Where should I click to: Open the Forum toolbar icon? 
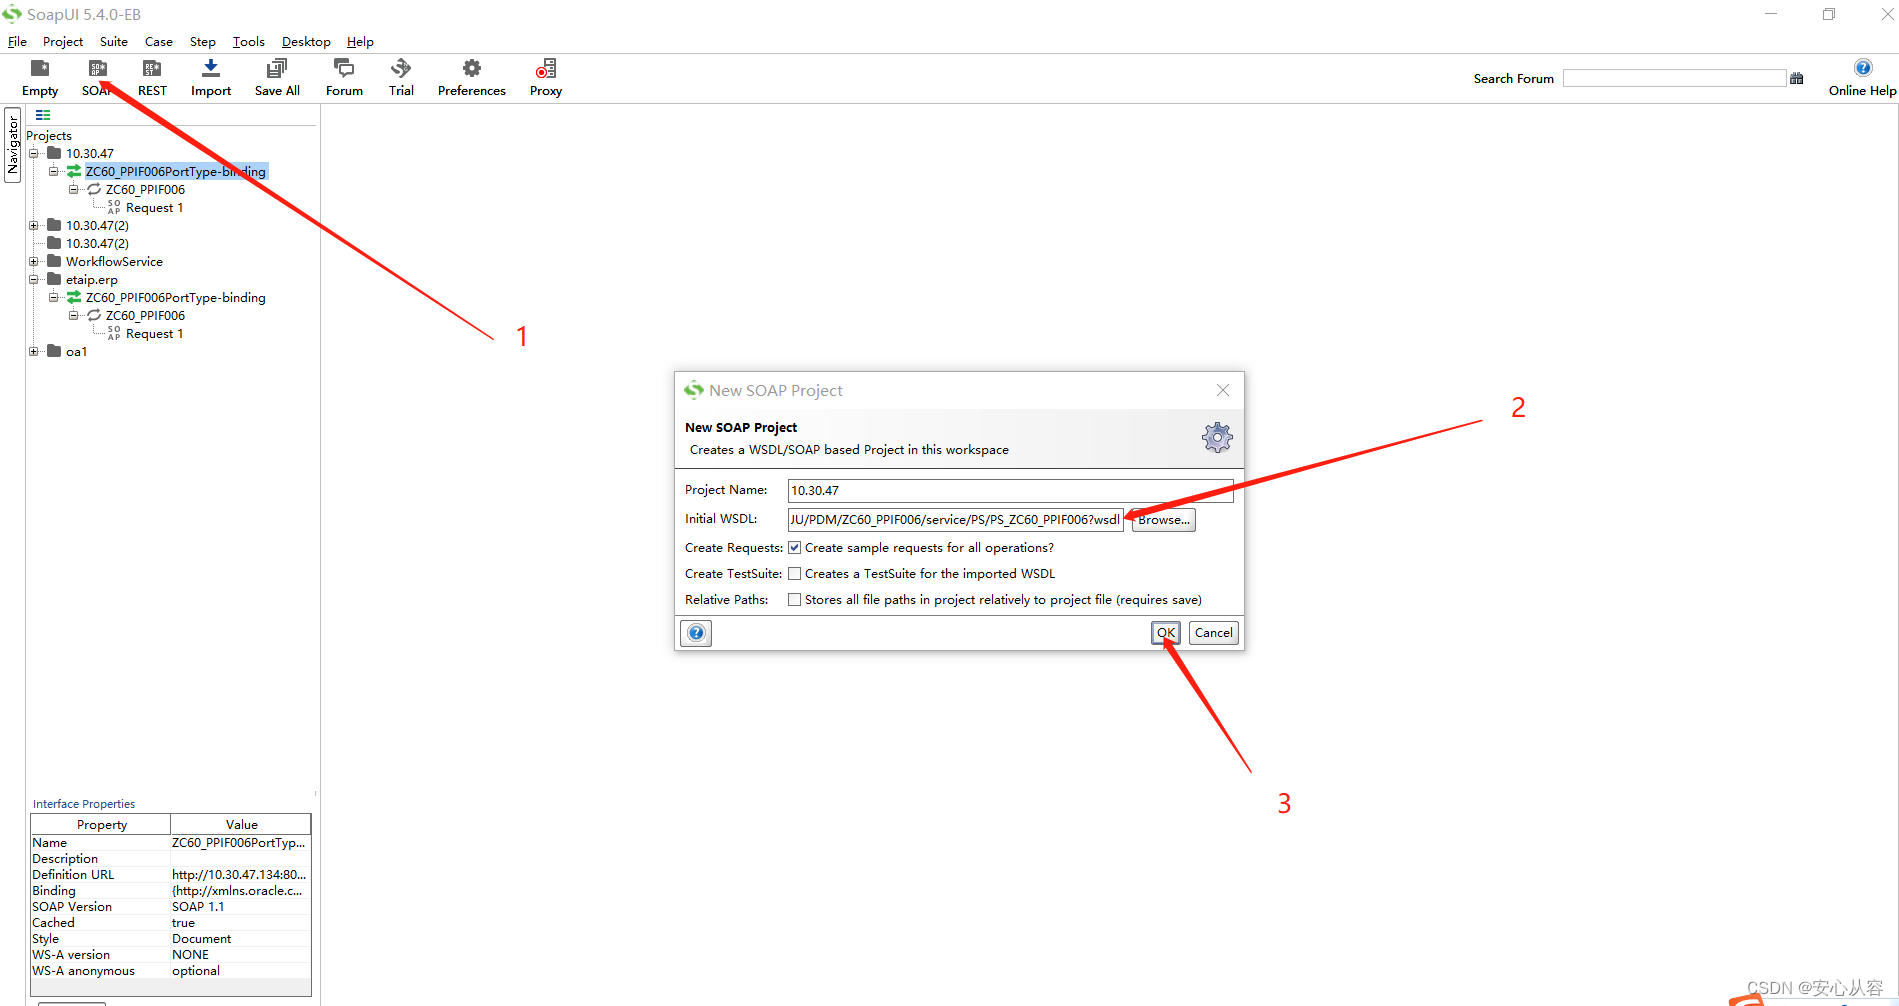coord(344,68)
